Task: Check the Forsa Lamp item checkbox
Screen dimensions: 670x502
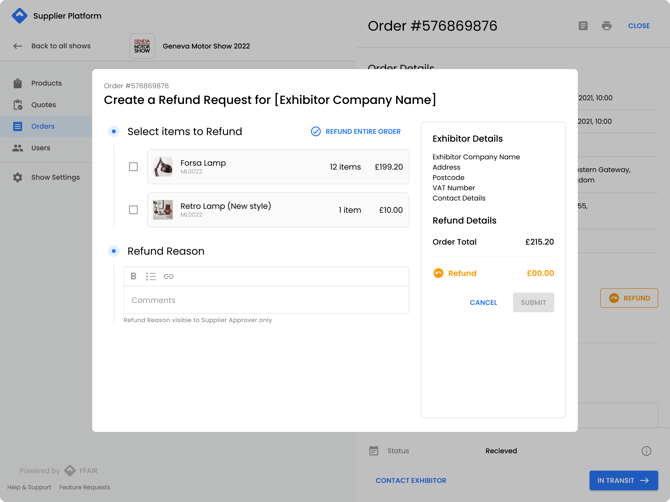Action: point(133,167)
